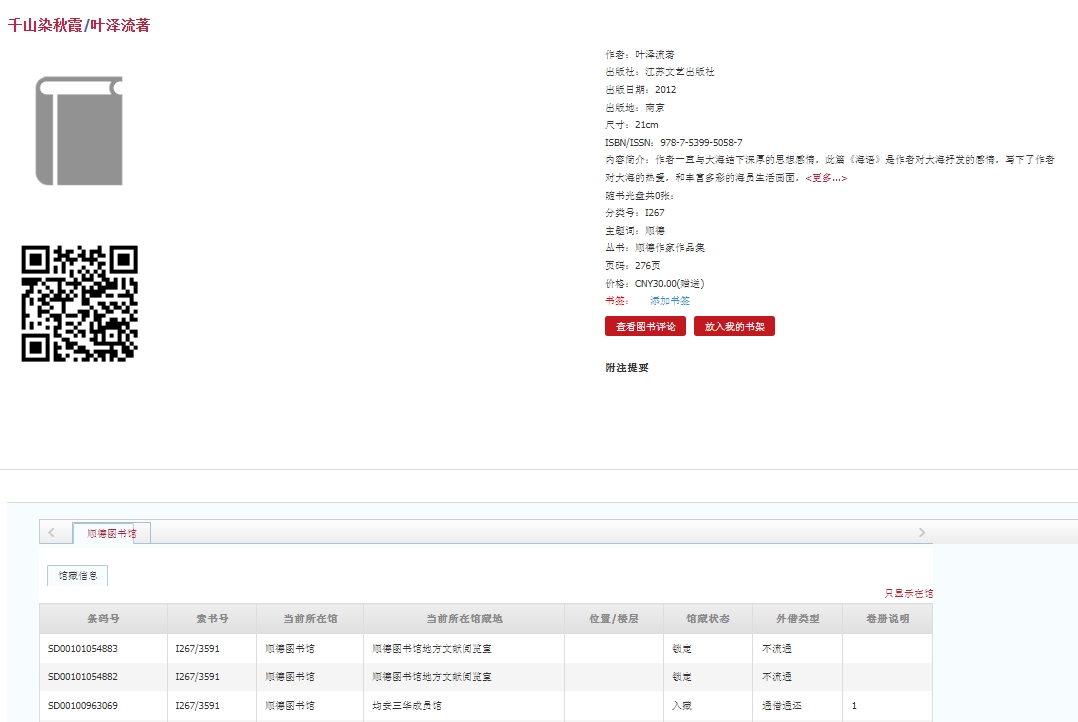Click volume note 1 in row SD00100963069

854,705
